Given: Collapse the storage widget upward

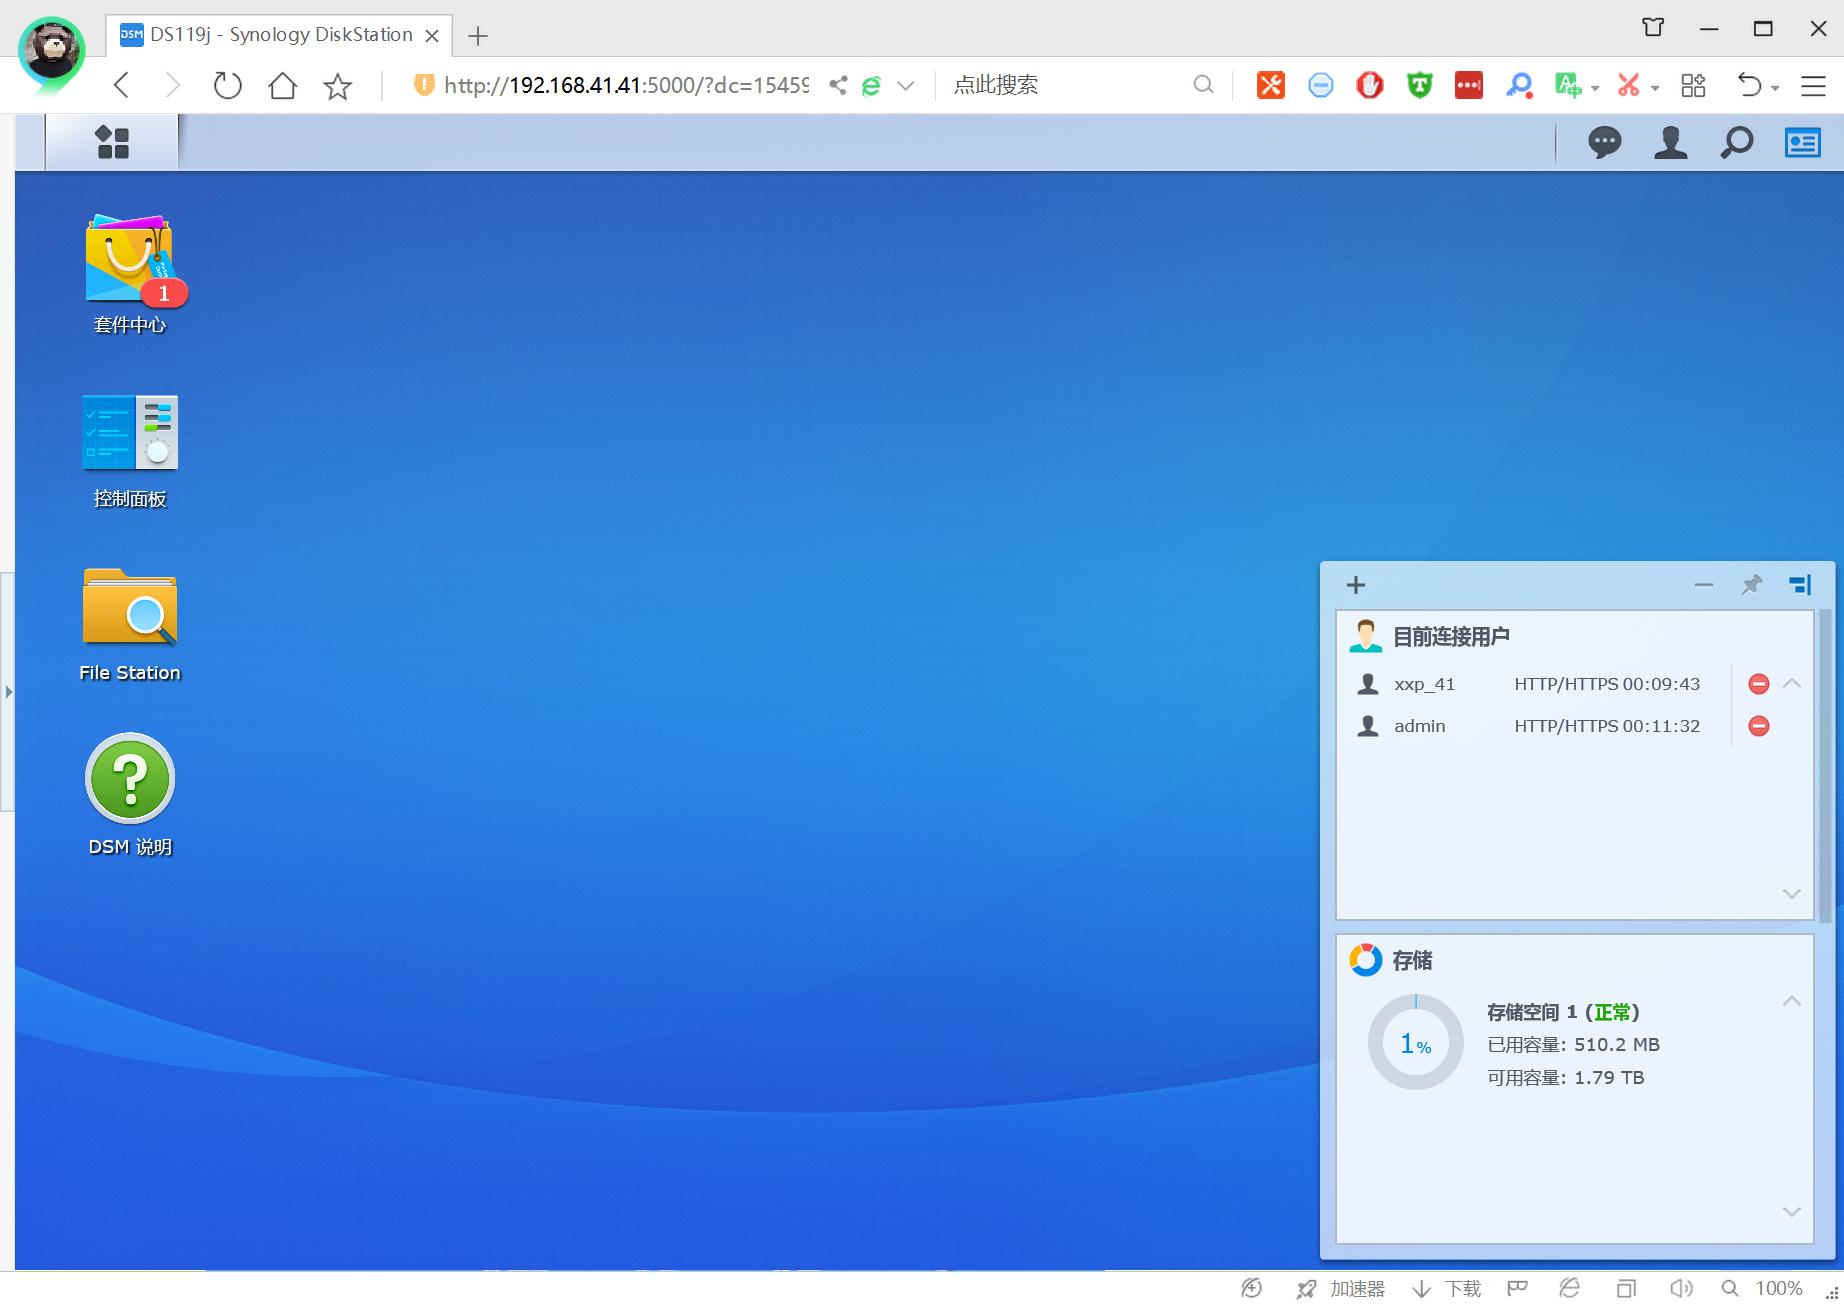Looking at the screenshot, I should pos(1791,1001).
